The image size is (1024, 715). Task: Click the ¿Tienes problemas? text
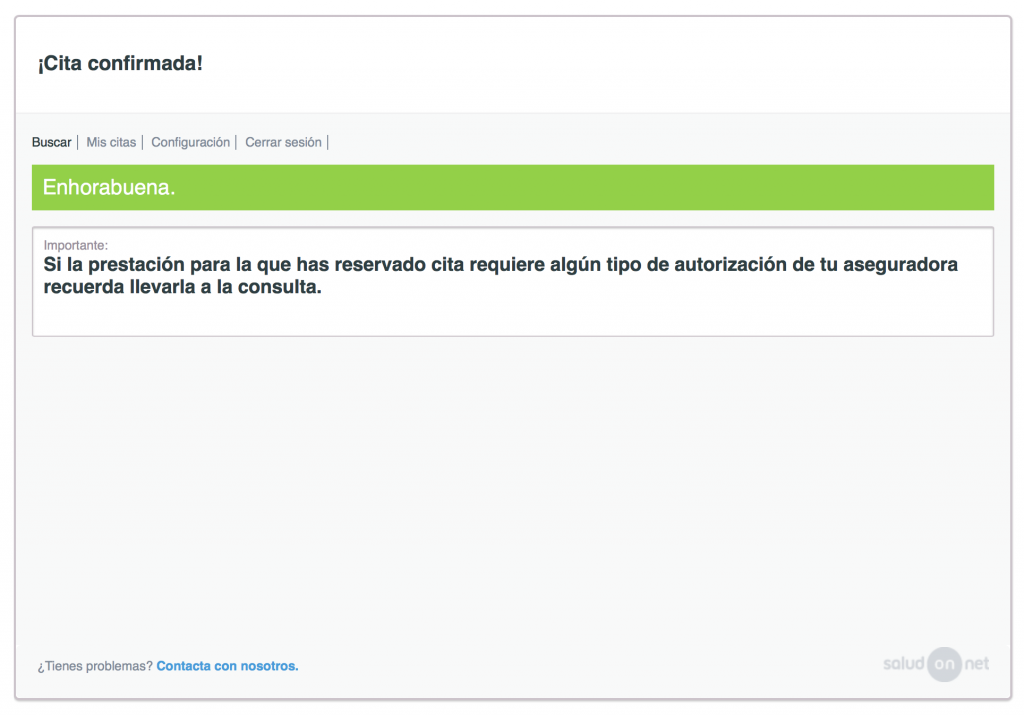[95, 666]
